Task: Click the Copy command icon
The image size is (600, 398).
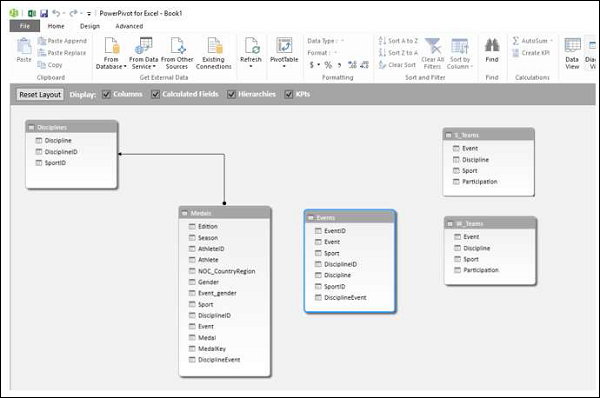Action: tap(41, 65)
